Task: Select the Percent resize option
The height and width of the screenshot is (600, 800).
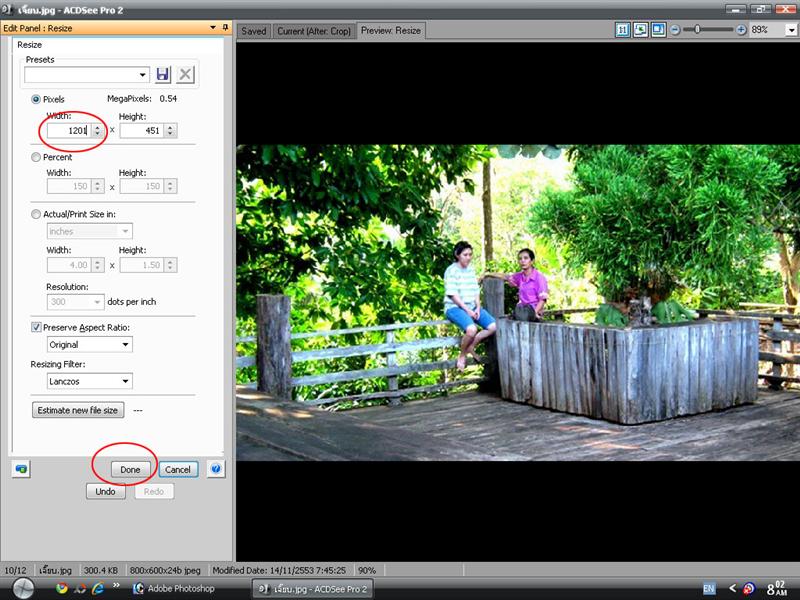Action: 37,157
